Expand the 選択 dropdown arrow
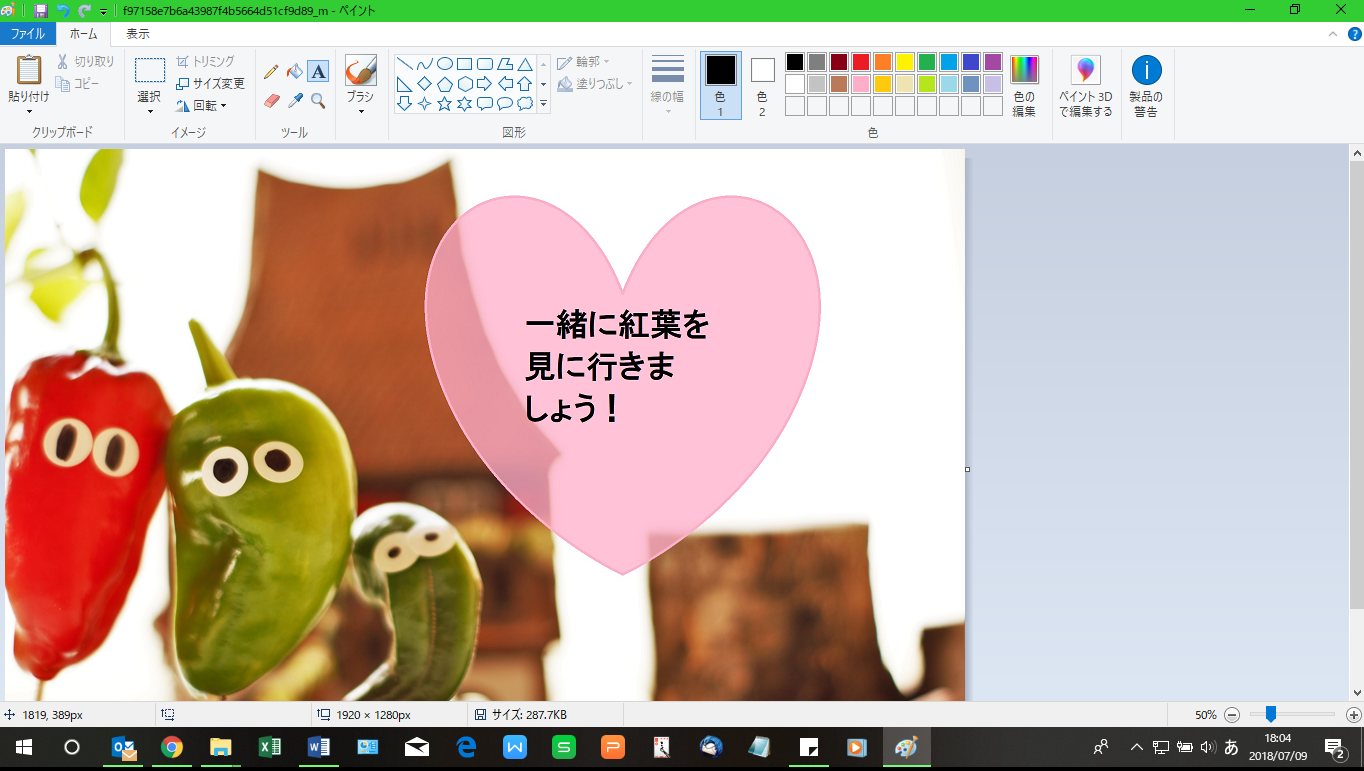Screen dimensions: 1364x771 click(150, 112)
